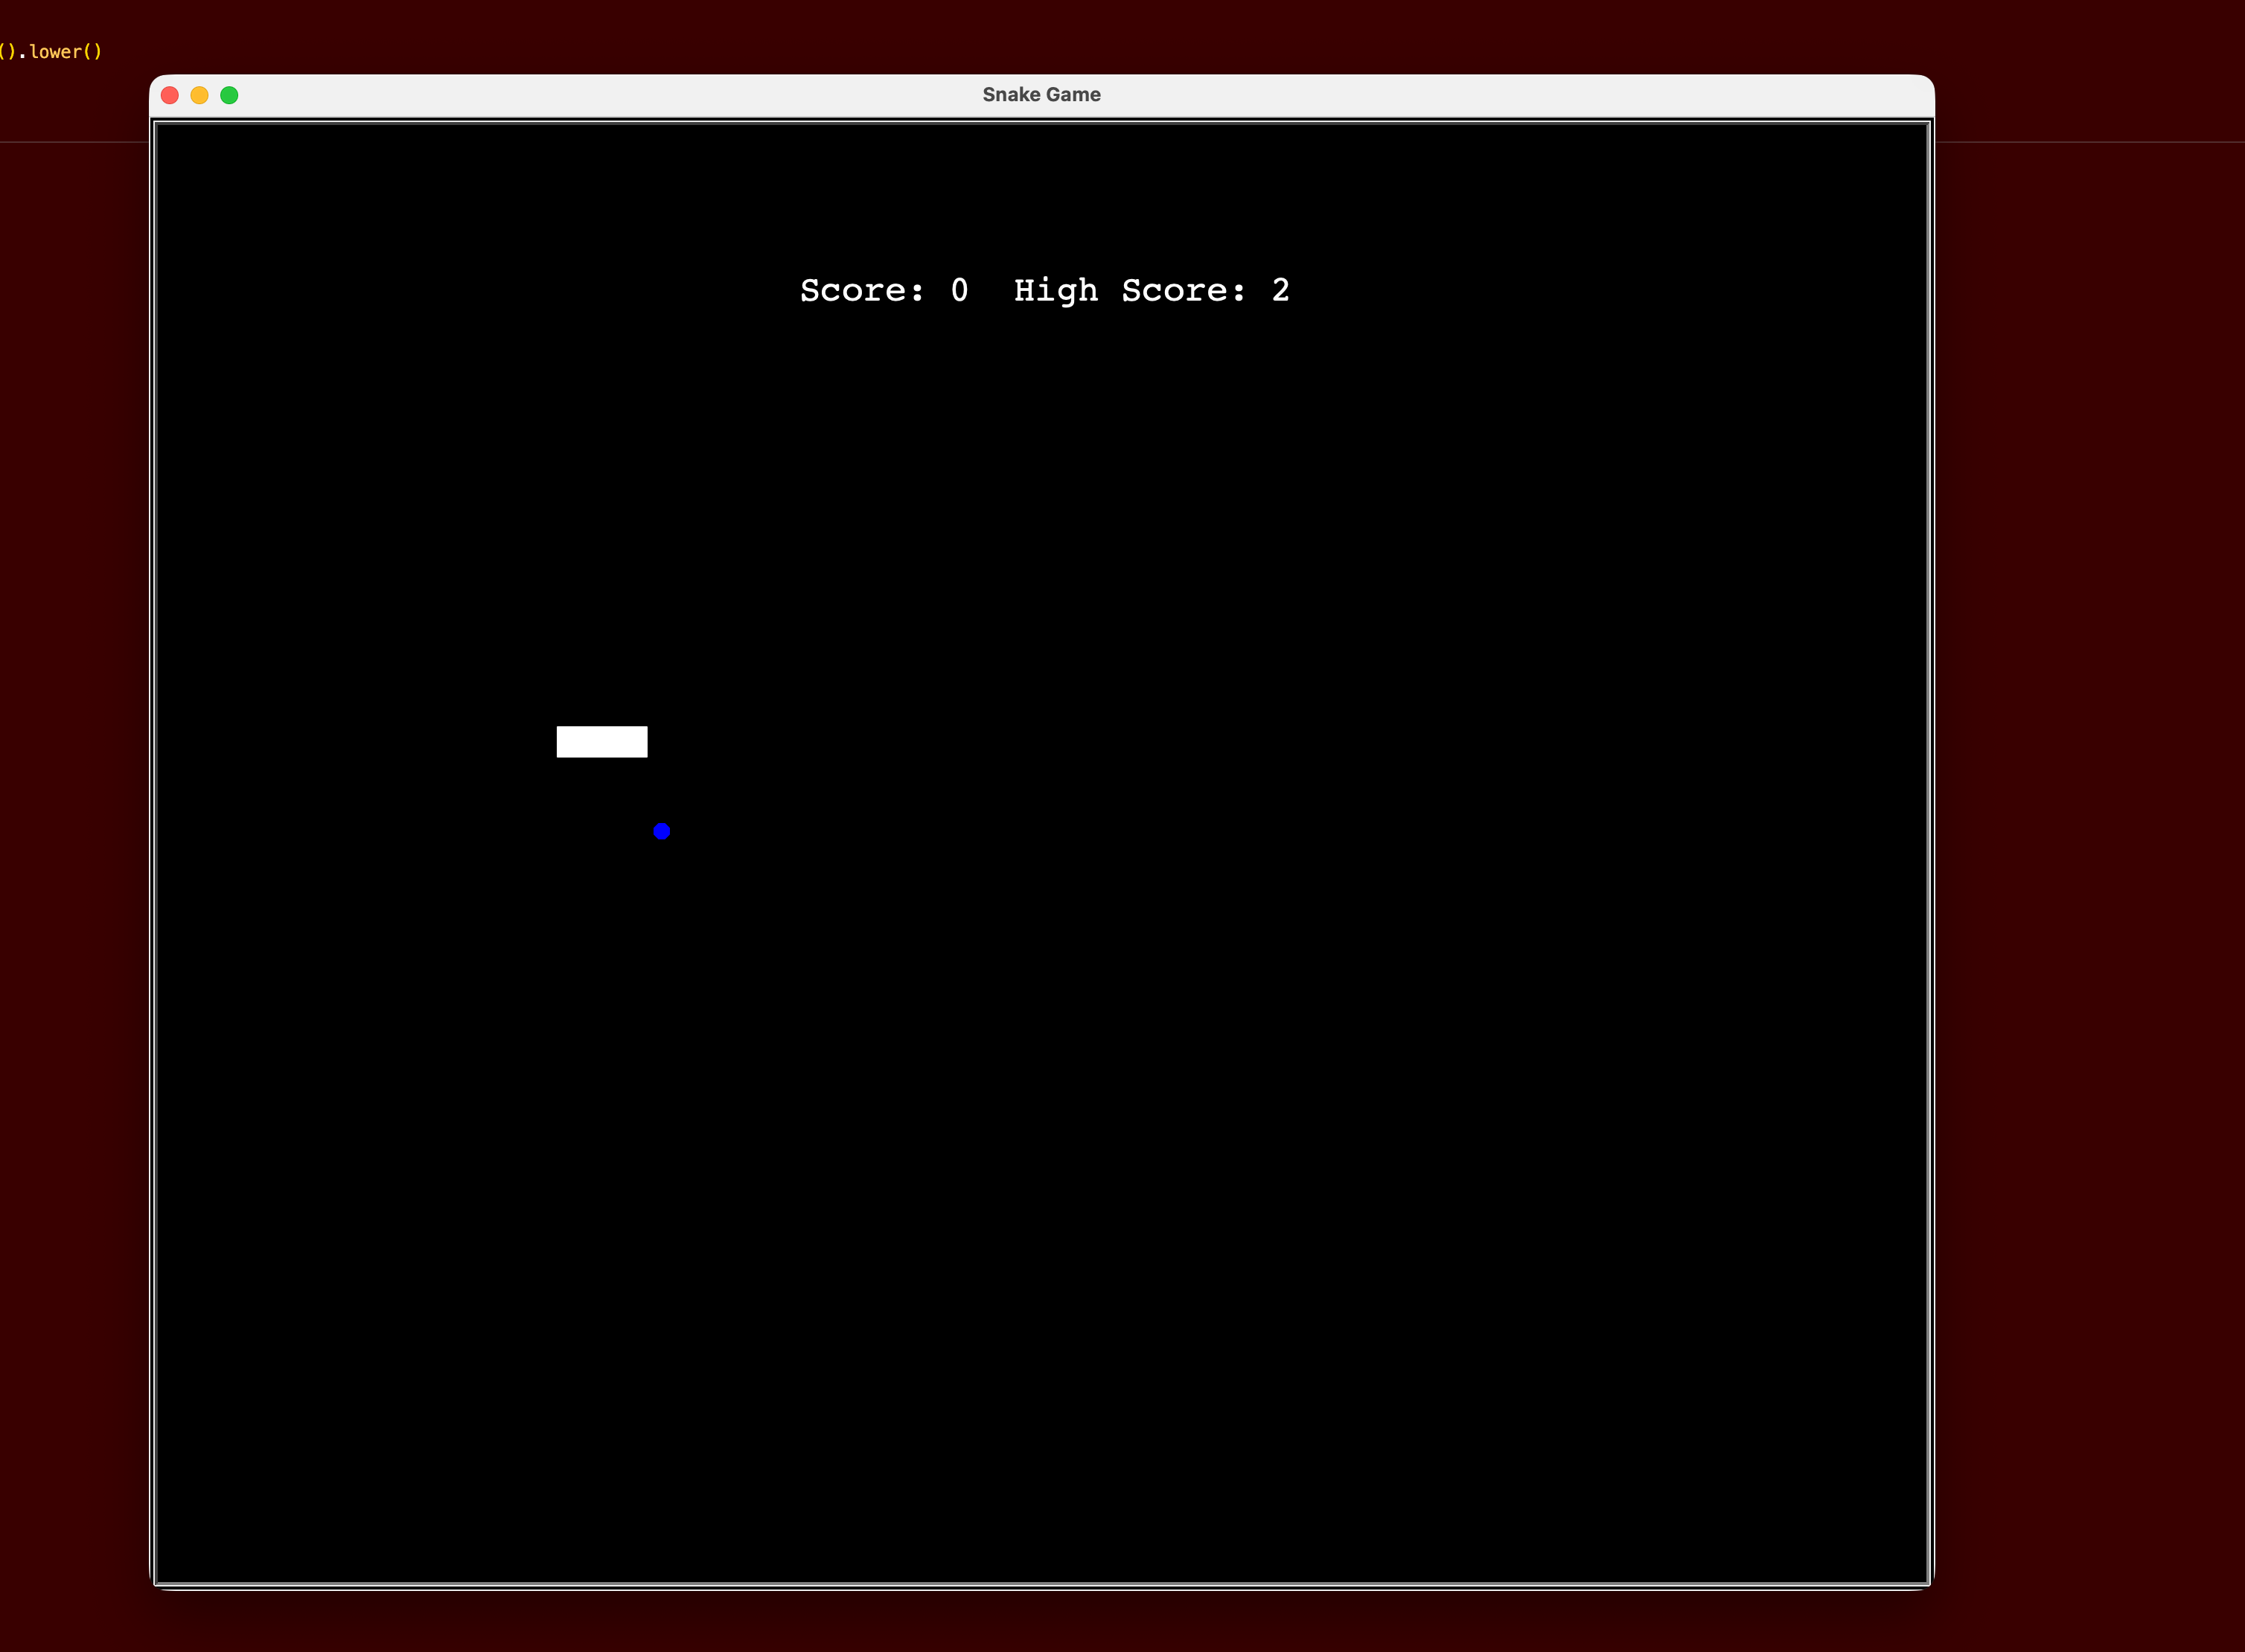Click the ".lower()" code text behind
2245x1652 pixels.
tap(60, 52)
